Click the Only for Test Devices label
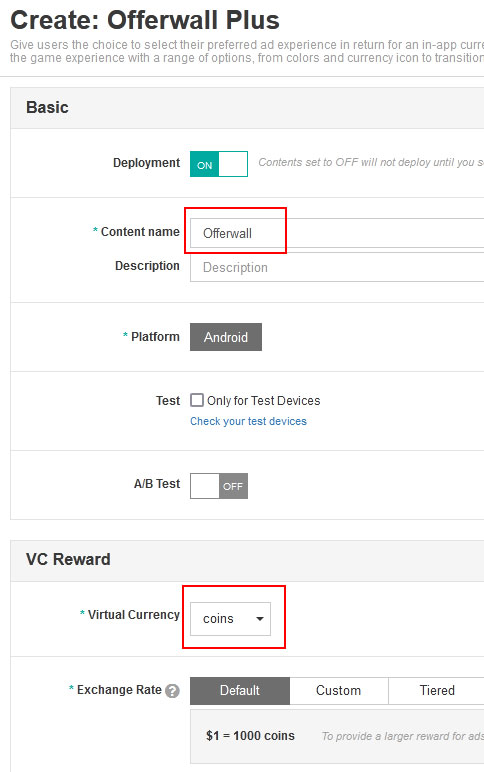484x772 pixels. tap(263, 401)
